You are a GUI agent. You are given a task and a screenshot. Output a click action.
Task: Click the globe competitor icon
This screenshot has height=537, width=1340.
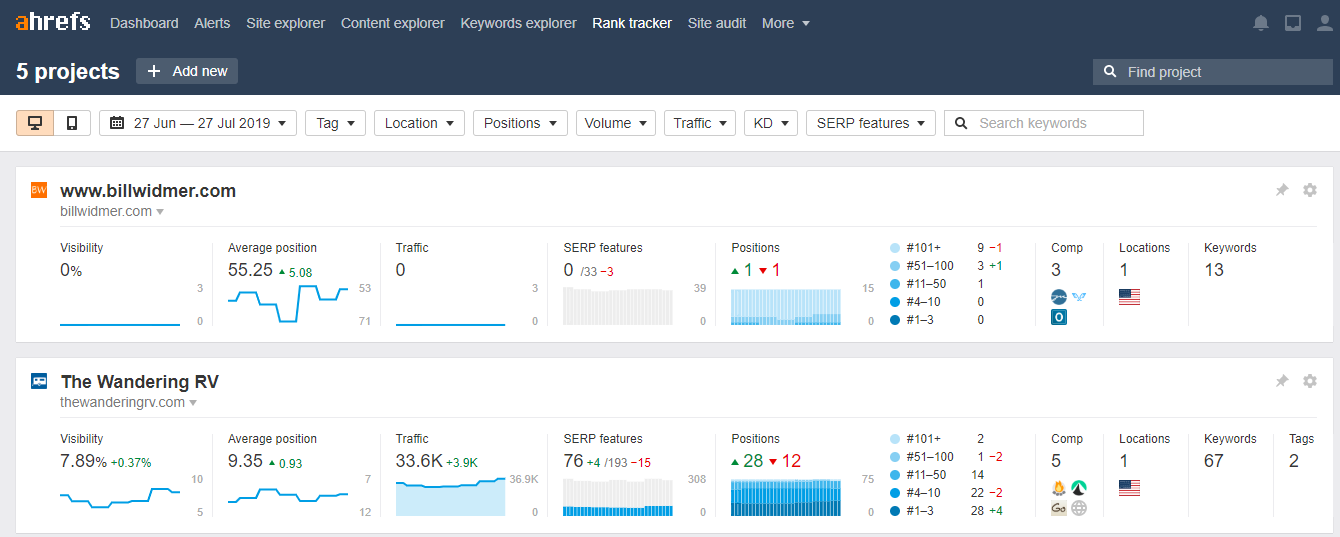point(1079,508)
